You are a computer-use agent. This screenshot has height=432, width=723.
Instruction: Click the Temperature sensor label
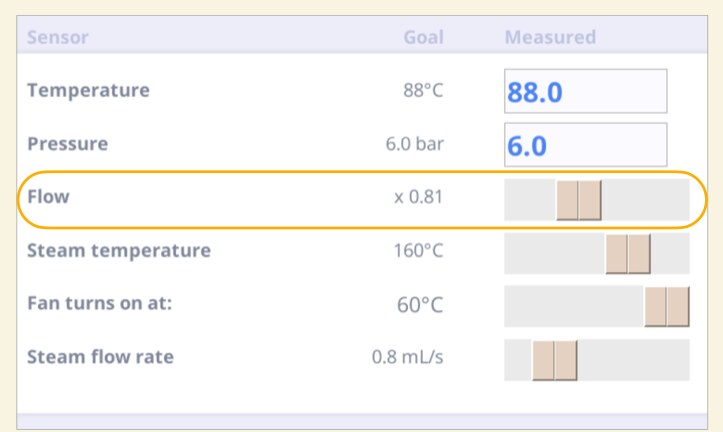click(x=89, y=90)
